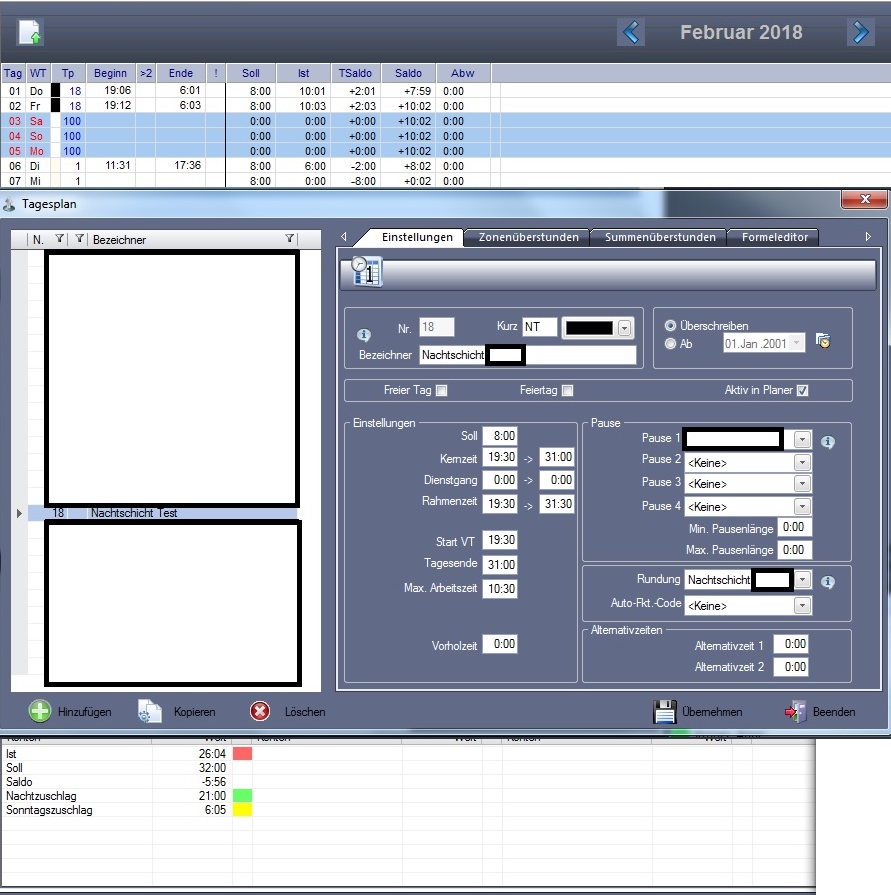Click info icon next to Nr. field
The height and width of the screenshot is (895, 891).
click(x=364, y=335)
